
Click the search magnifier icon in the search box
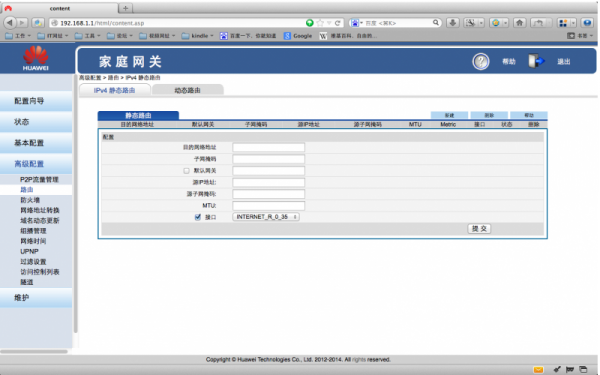[435, 23]
